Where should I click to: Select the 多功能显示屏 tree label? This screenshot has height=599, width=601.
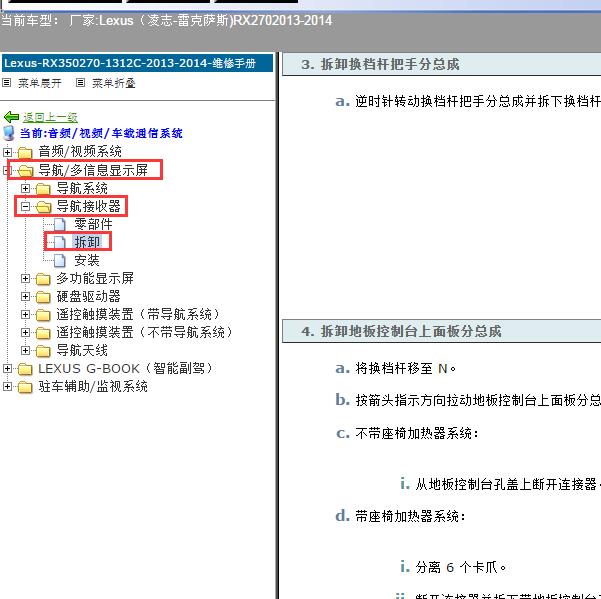(95, 278)
